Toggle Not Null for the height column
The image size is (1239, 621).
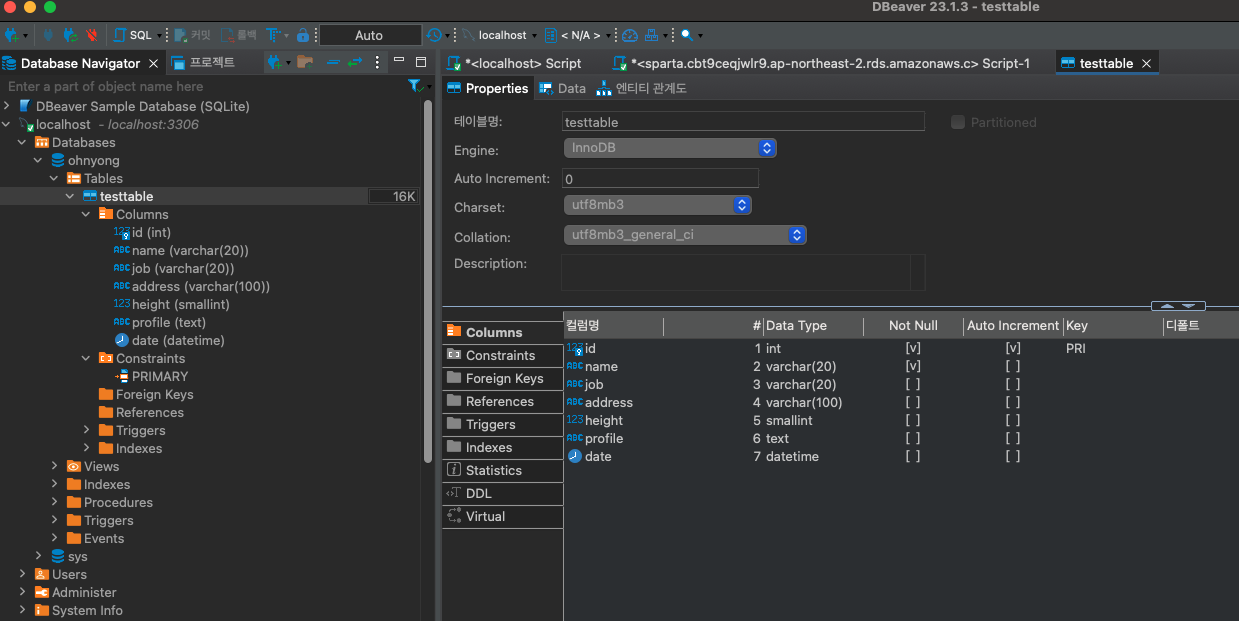[x=912, y=421]
